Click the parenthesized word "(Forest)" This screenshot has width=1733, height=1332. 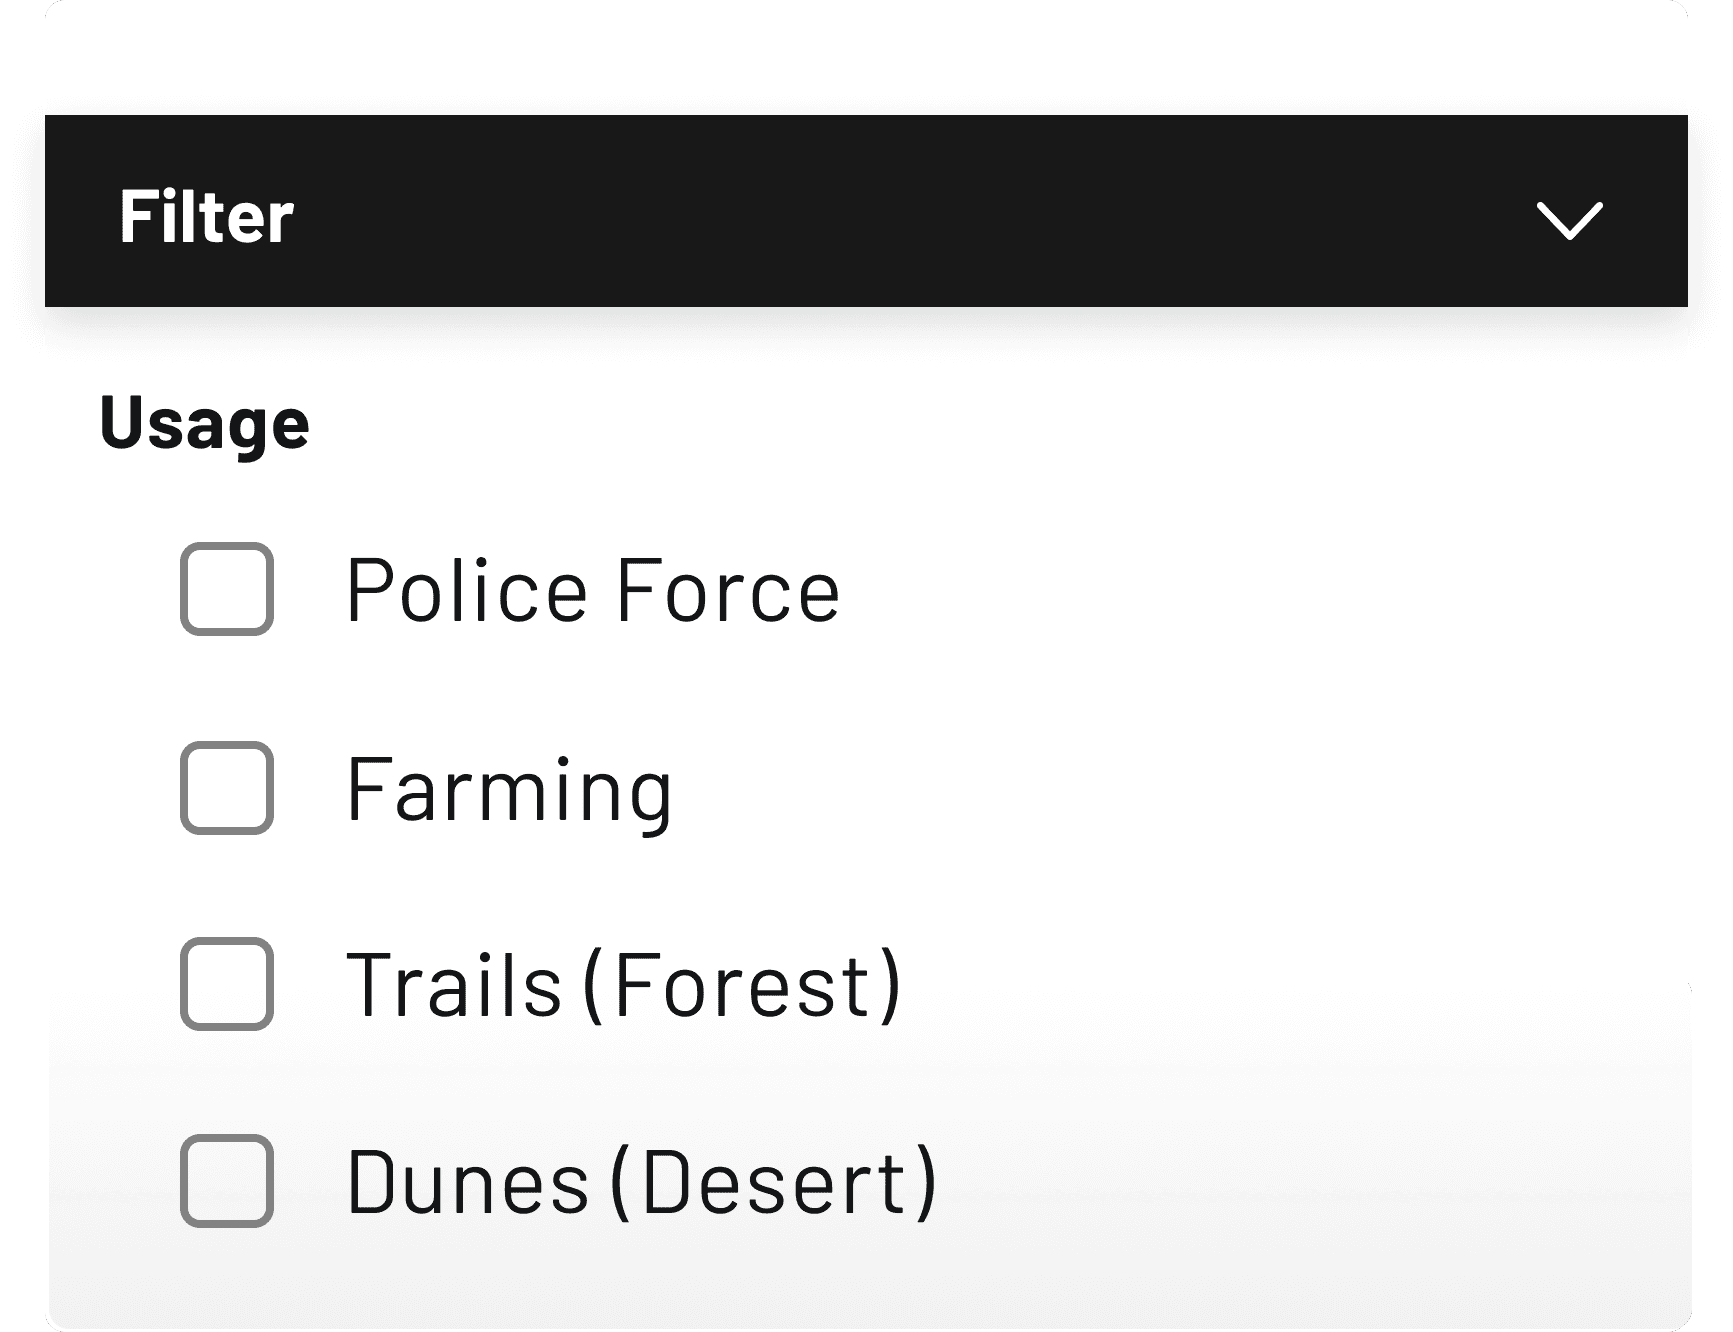743,986
